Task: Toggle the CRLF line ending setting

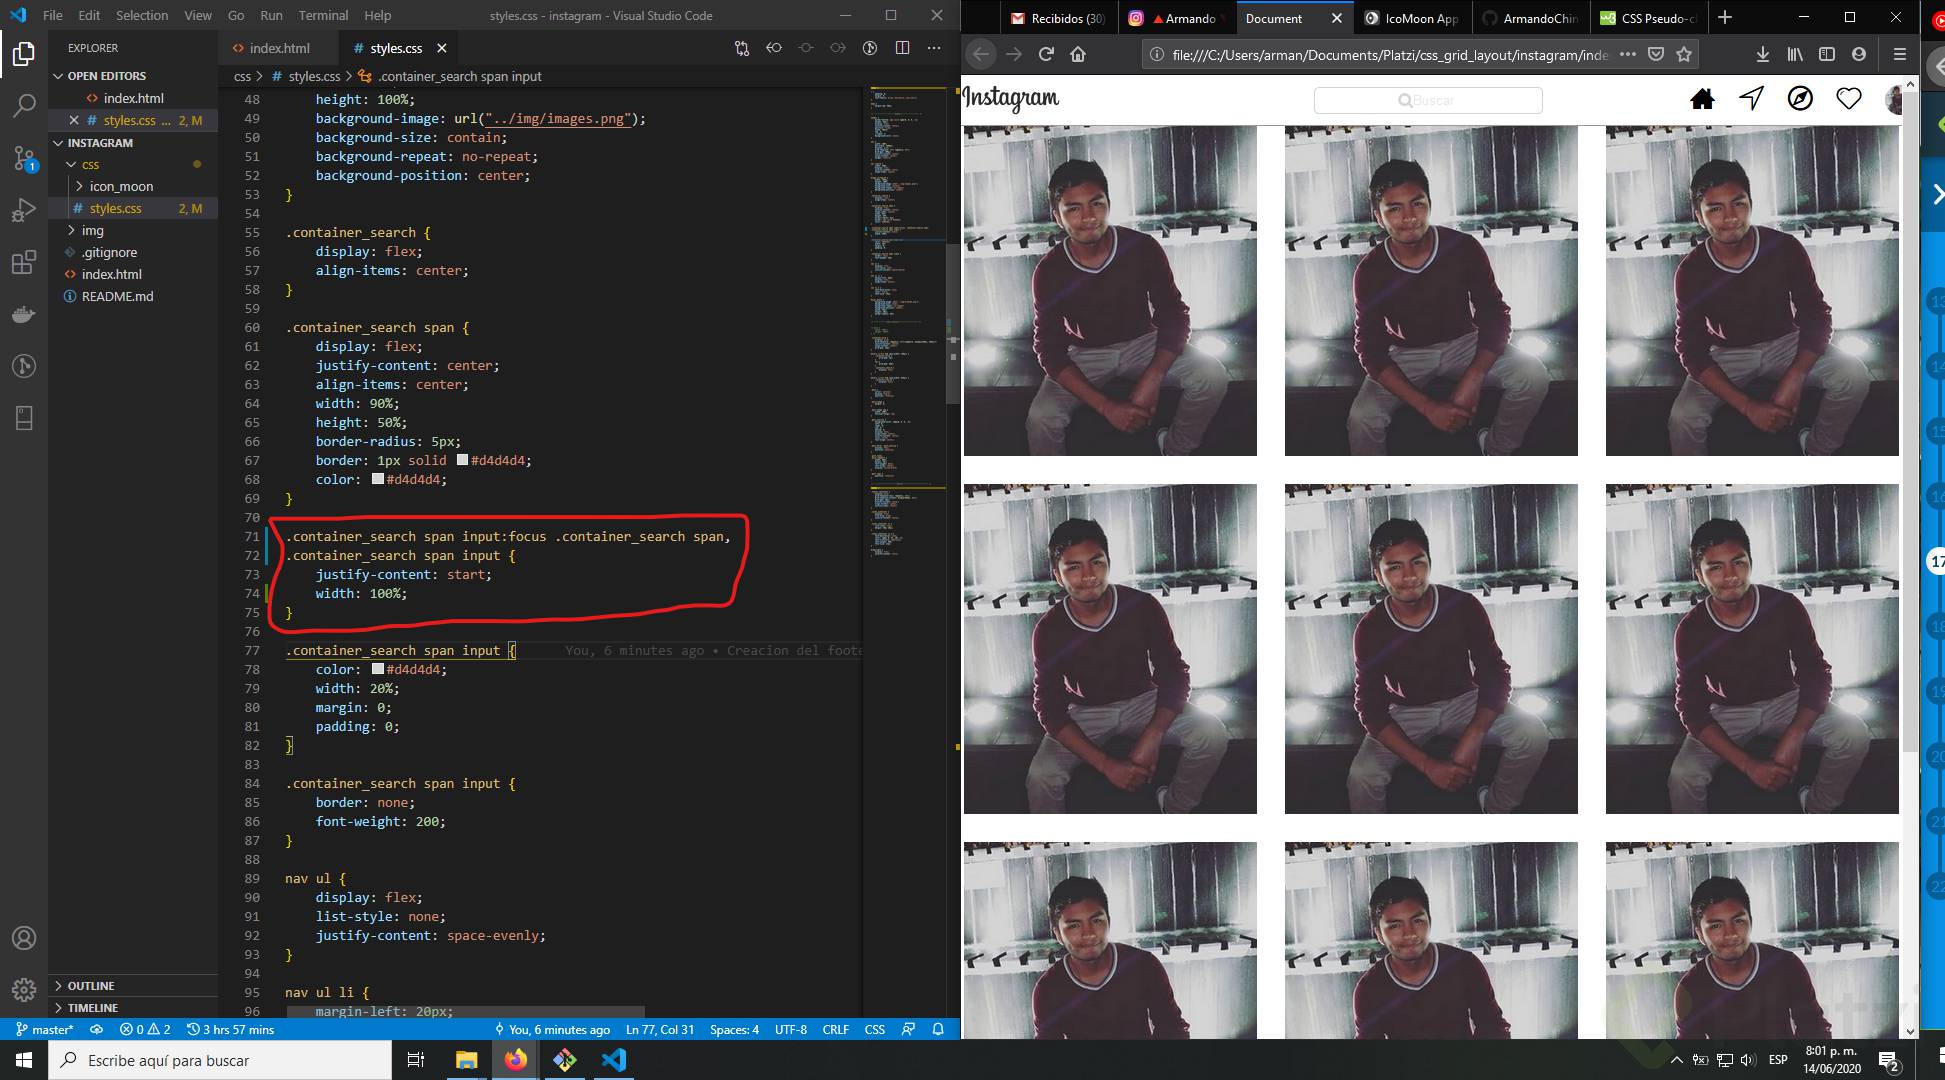Action: click(835, 1029)
